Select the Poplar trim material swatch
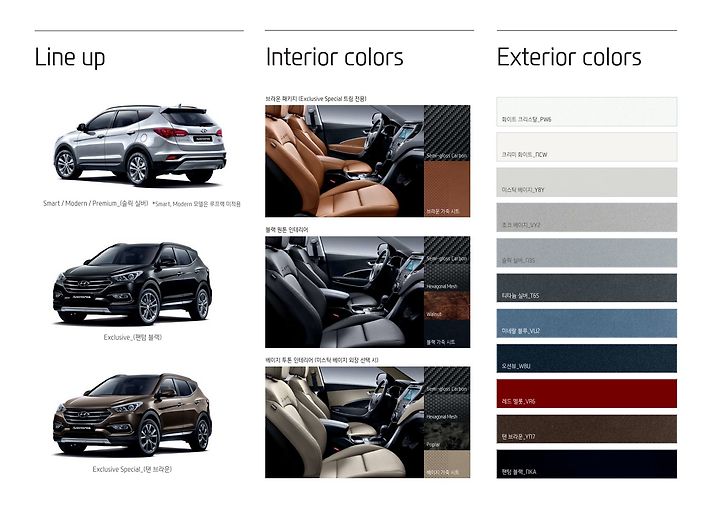This screenshot has width=720, height=509. tap(447, 436)
